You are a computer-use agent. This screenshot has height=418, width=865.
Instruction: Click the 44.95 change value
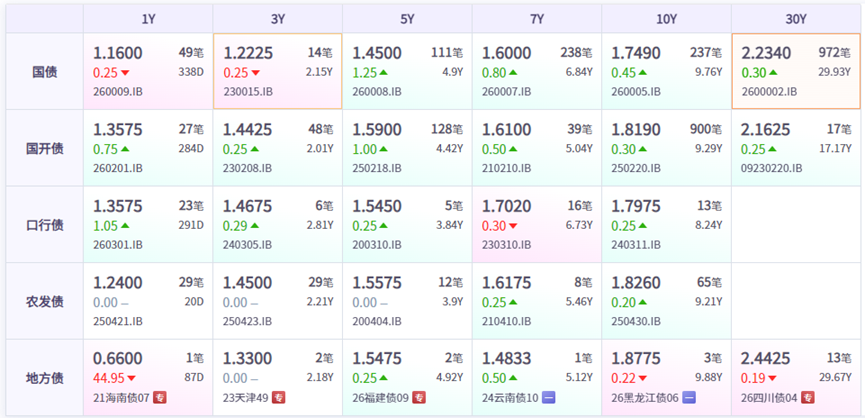[108, 378]
